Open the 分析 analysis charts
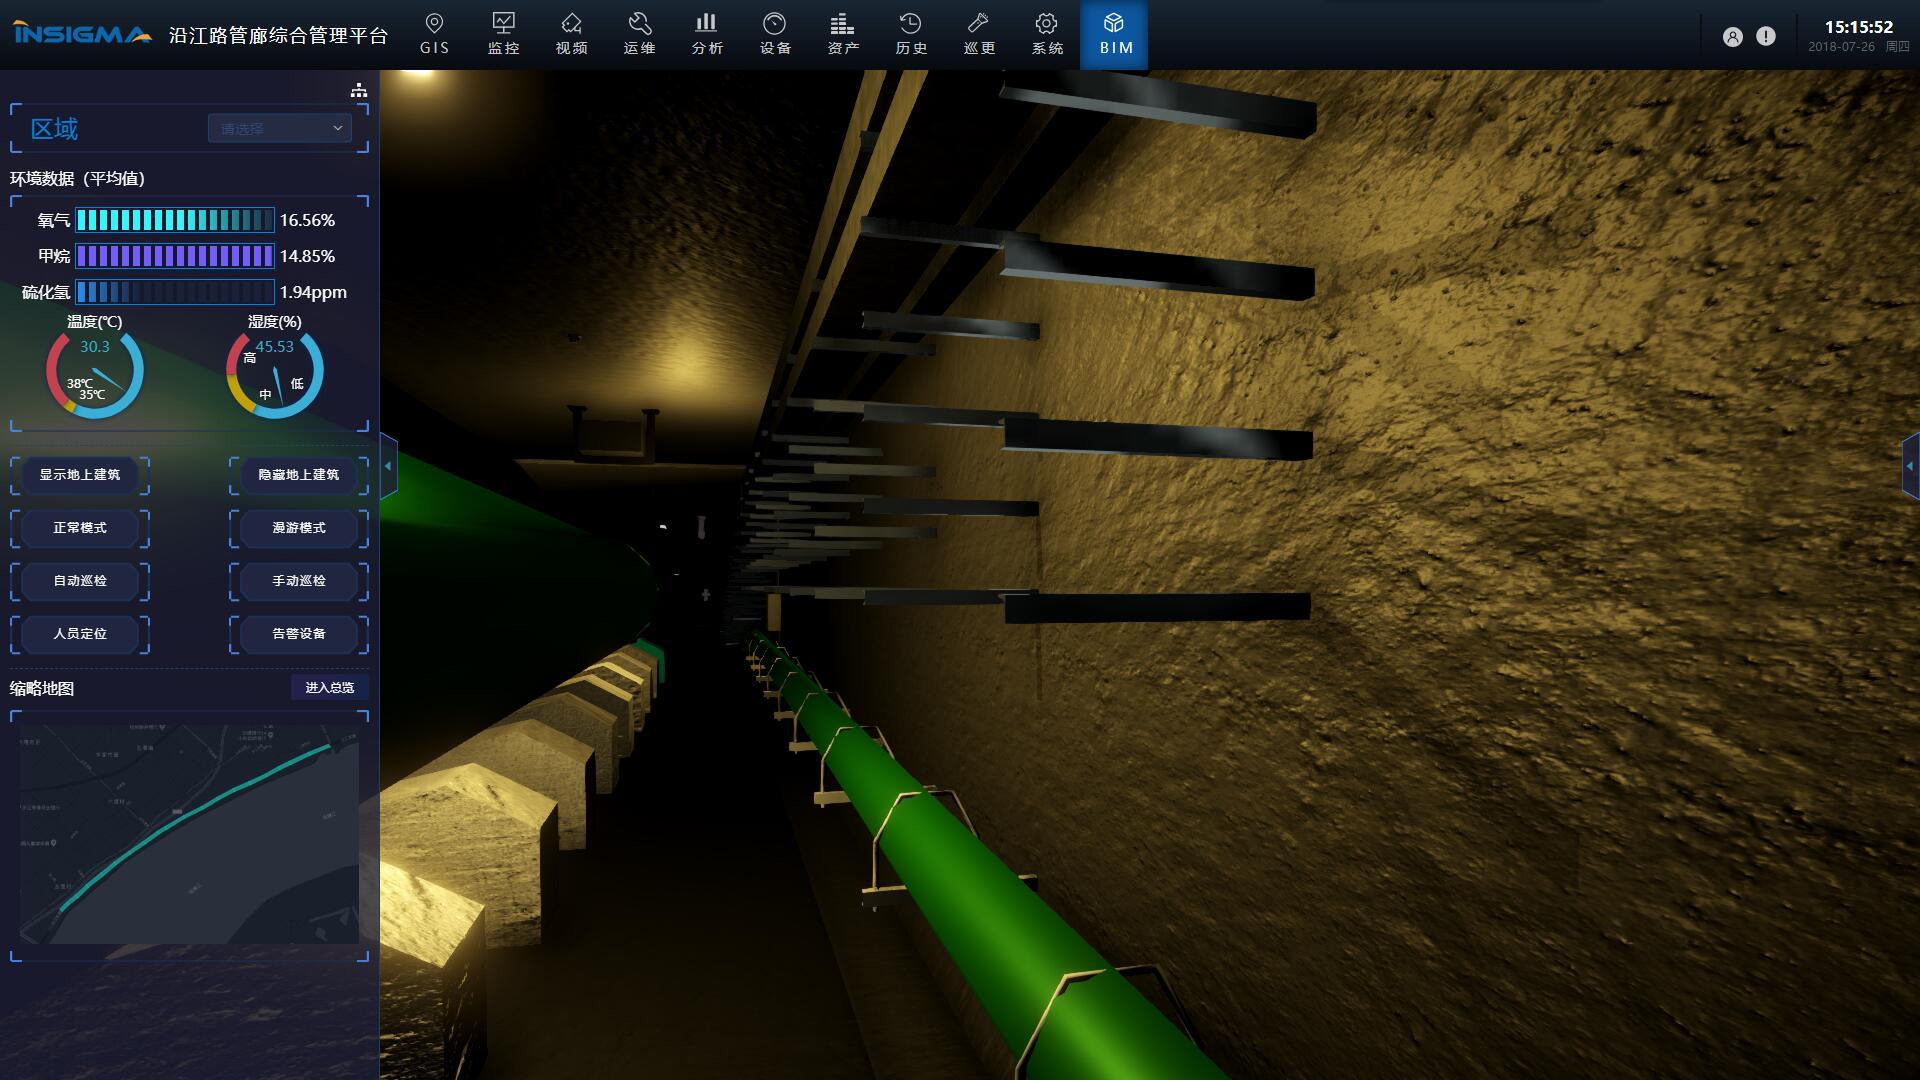The image size is (1920, 1080). (707, 33)
